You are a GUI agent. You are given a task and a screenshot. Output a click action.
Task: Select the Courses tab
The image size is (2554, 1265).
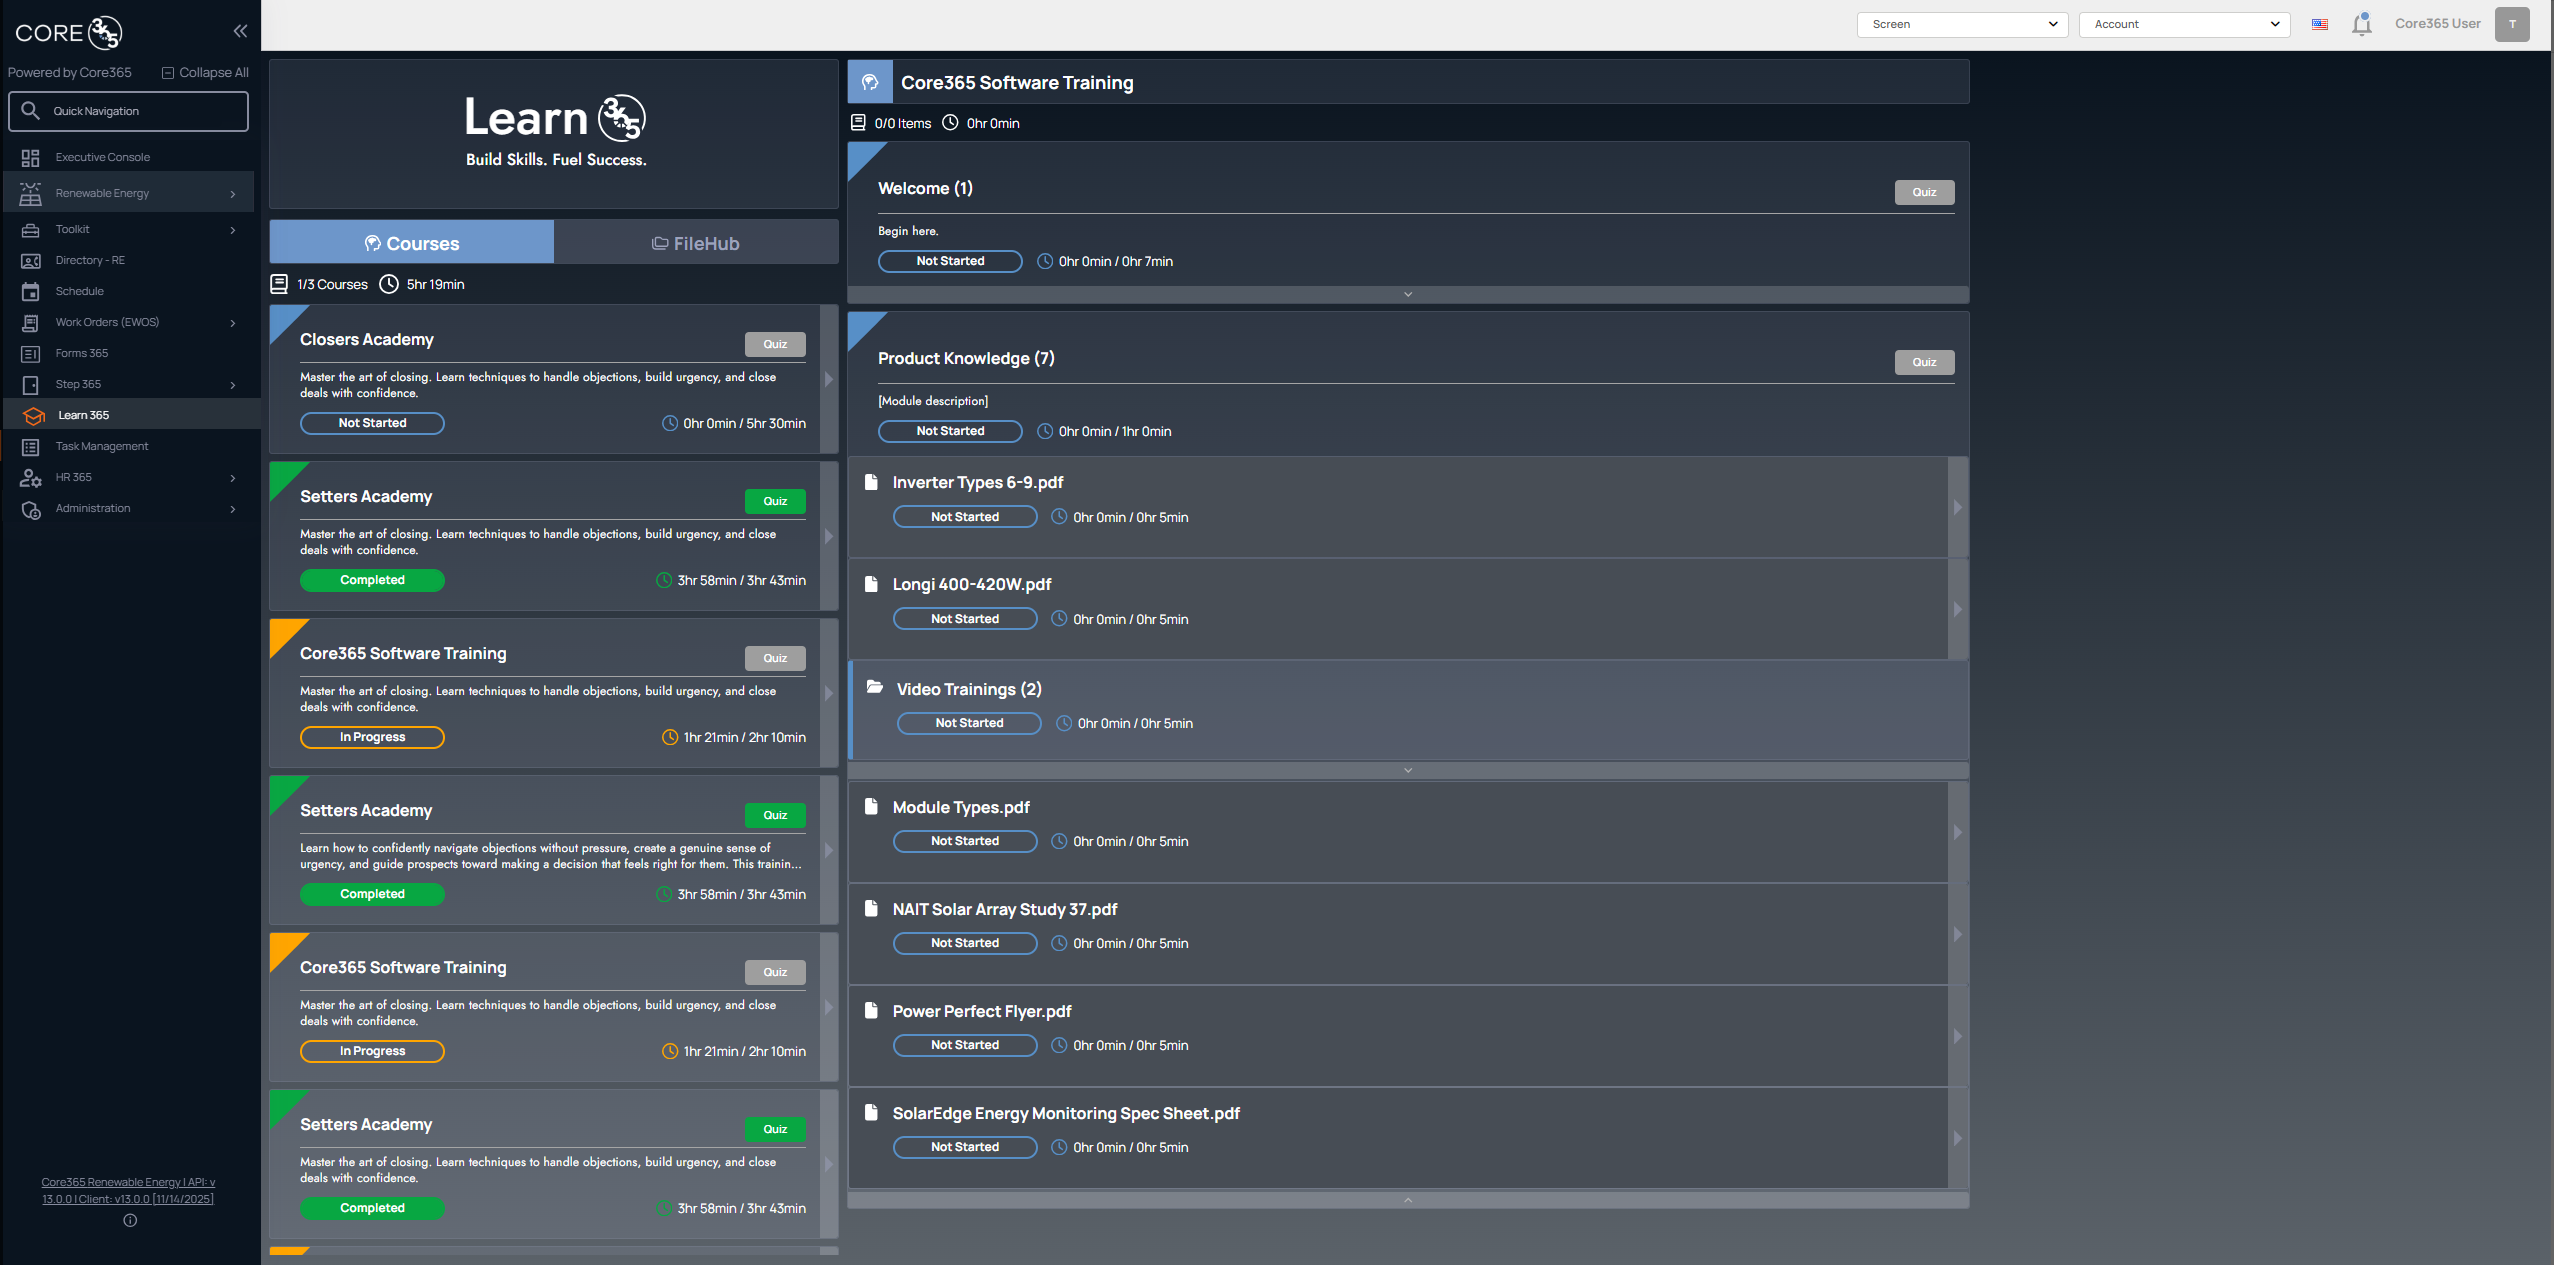click(411, 243)
